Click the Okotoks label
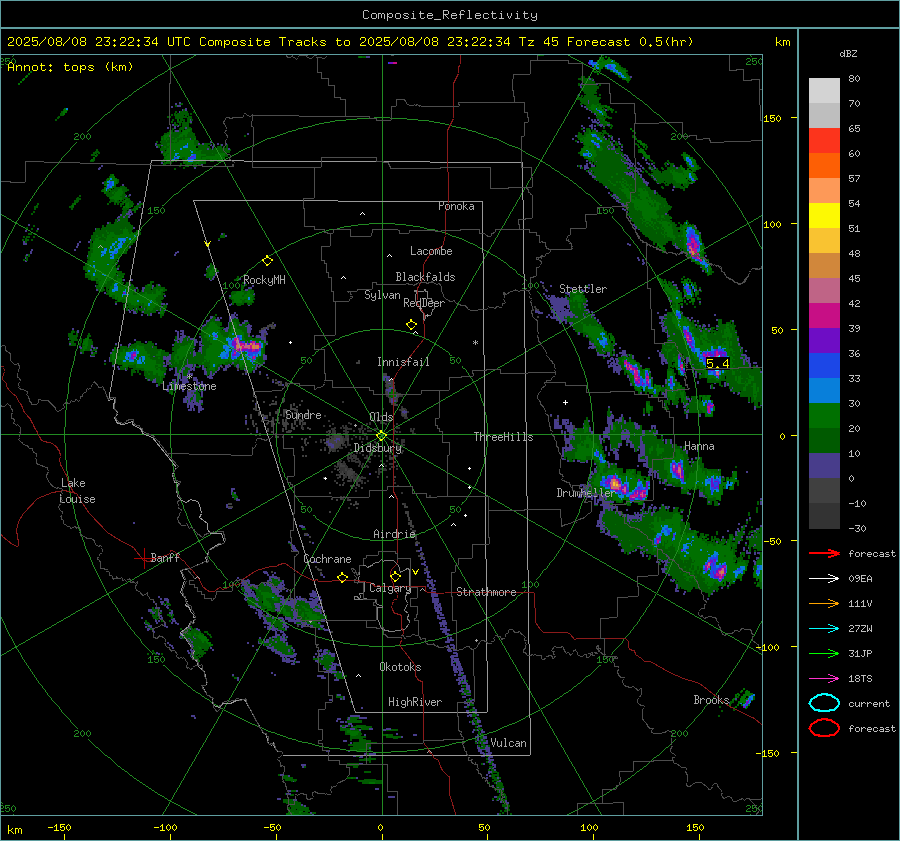The width and height of the screenshot is (900, 841). 400,667
